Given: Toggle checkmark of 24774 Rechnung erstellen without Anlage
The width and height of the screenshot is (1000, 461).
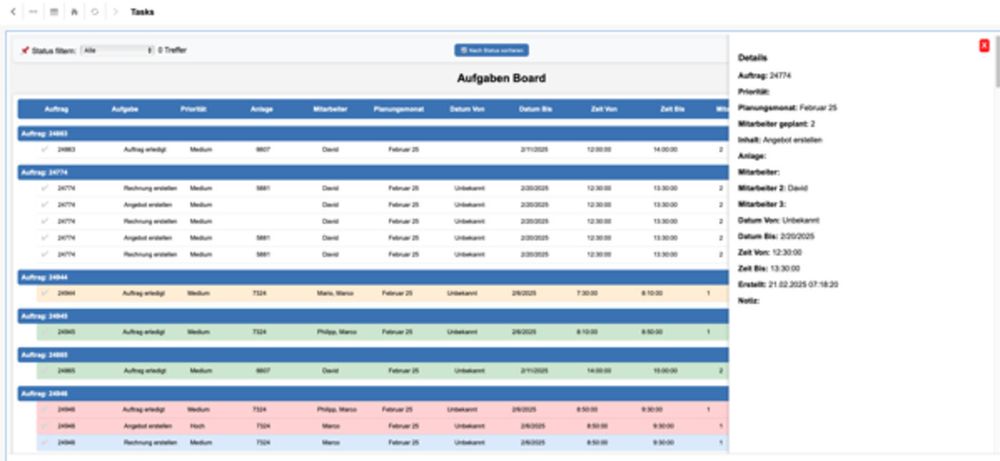Looking at the screenshot, I should (45, 221).
